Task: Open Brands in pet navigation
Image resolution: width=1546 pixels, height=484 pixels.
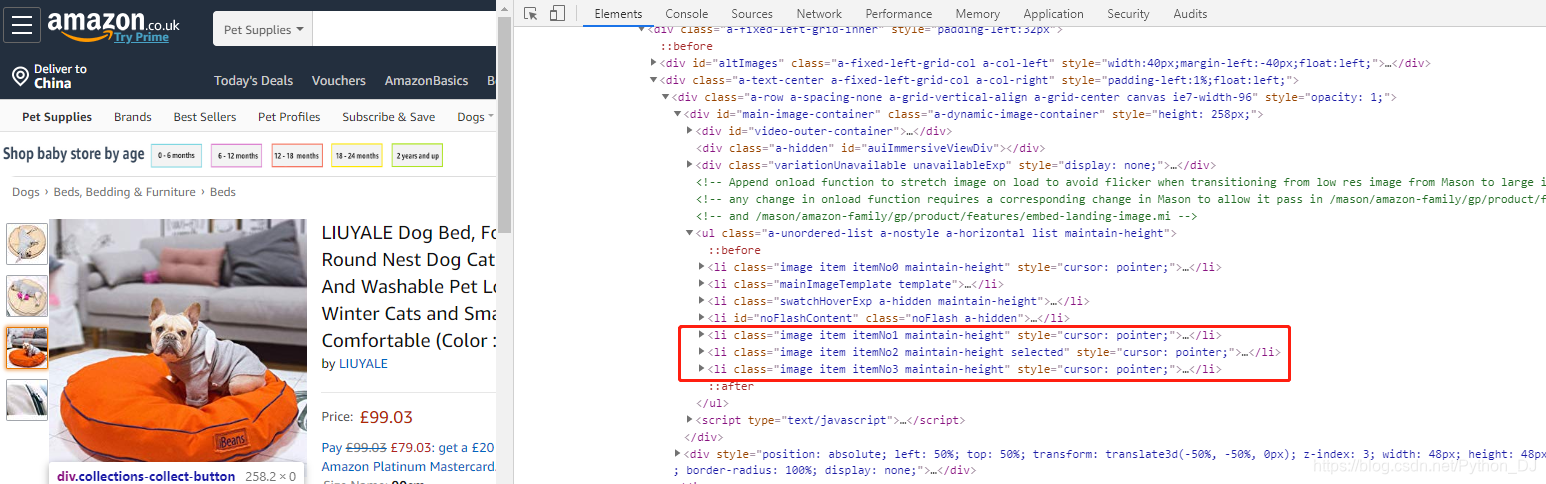Action: [x=133, y=117]
